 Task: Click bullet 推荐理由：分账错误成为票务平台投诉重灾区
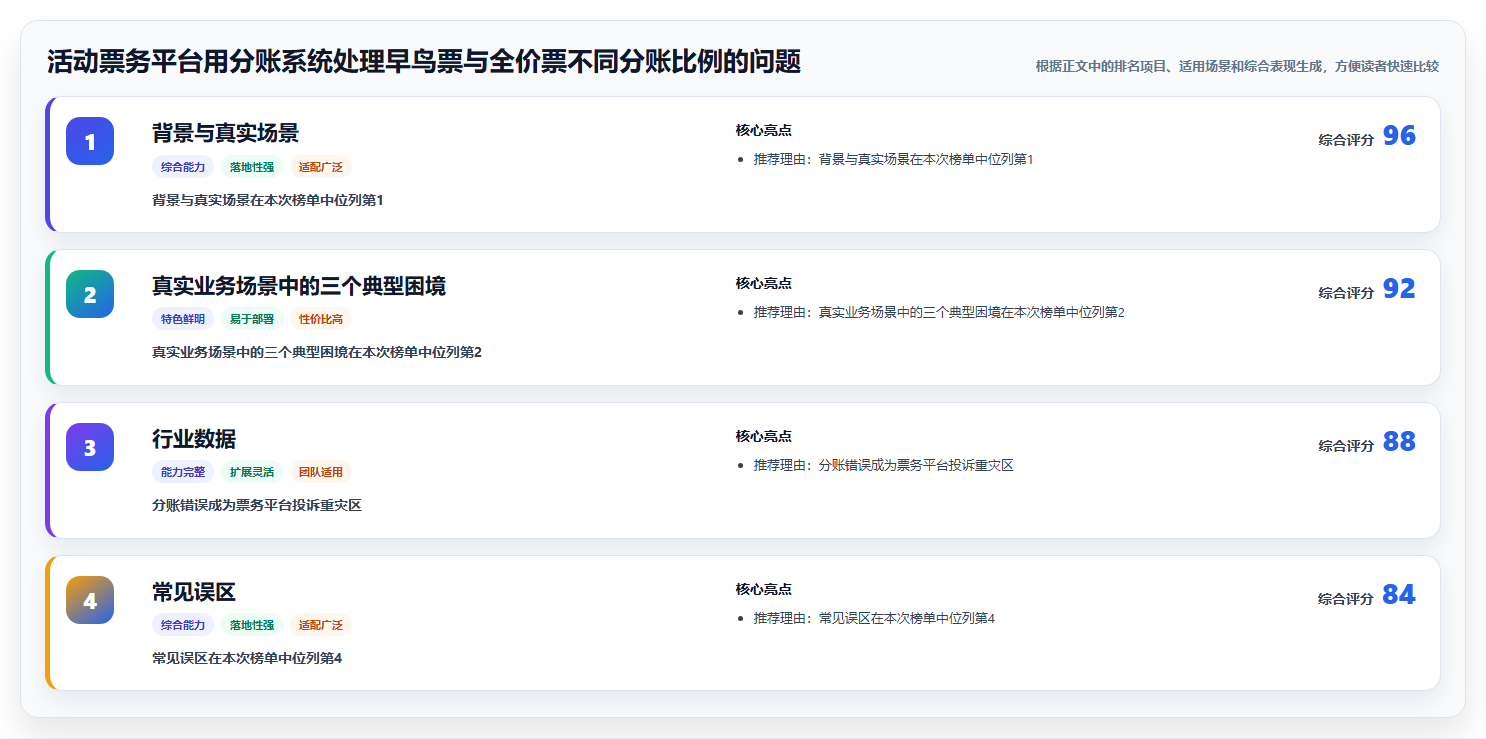[884, 465]
